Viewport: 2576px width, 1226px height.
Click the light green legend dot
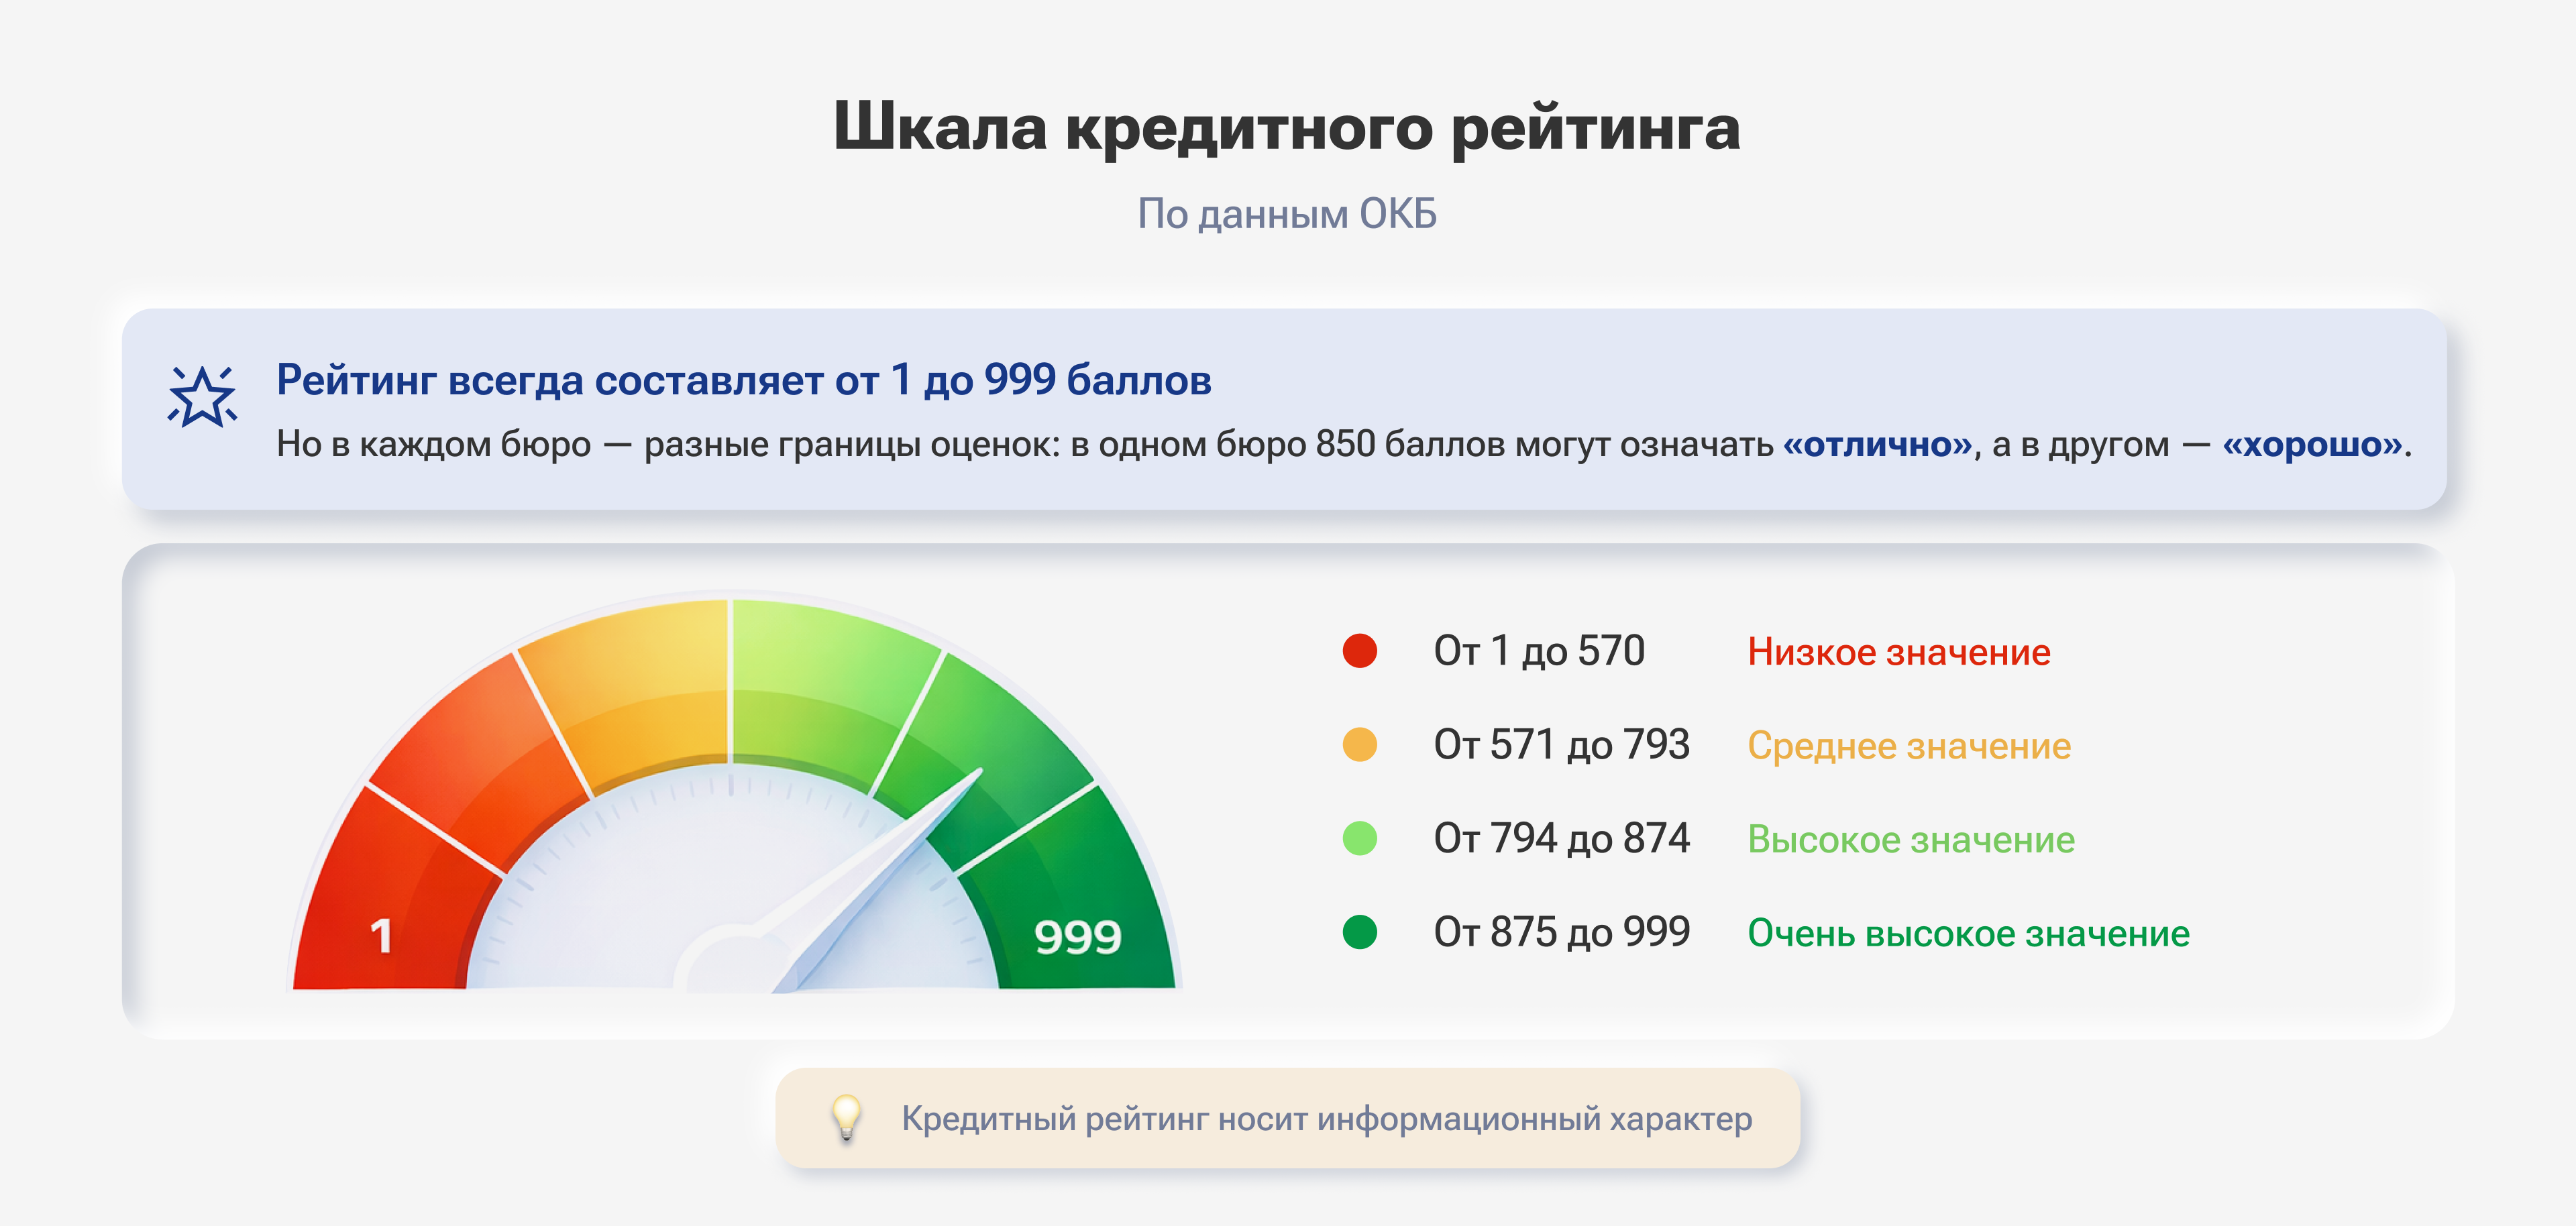click(1359, 838)
